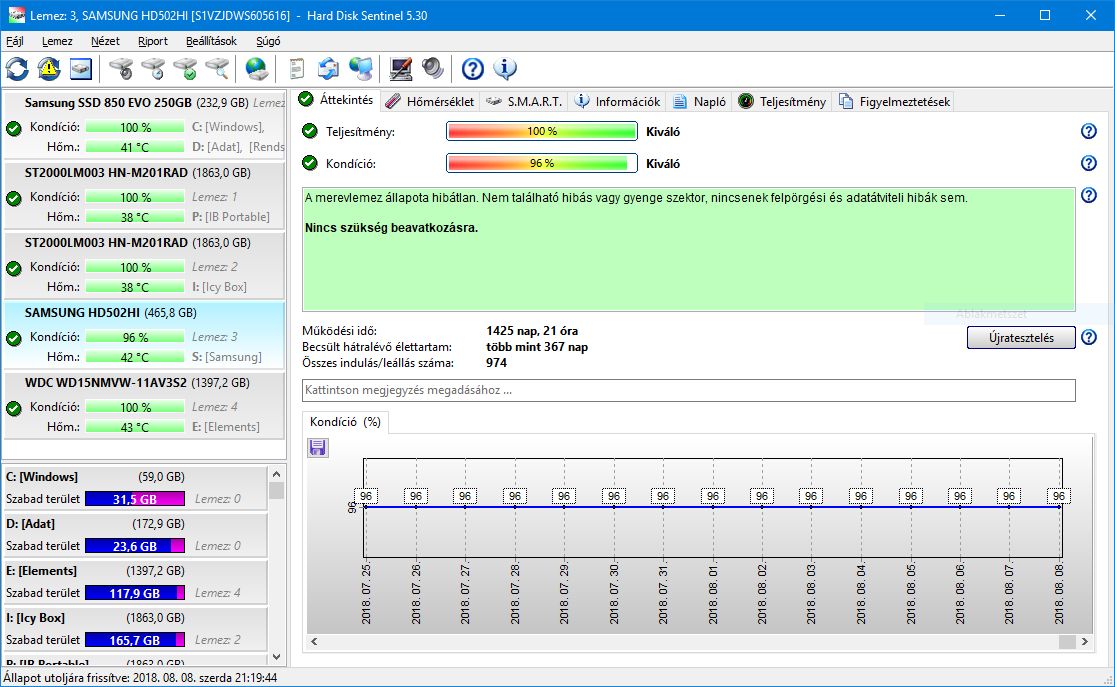Click the több mint 367 nap value

tap(537, 347)
